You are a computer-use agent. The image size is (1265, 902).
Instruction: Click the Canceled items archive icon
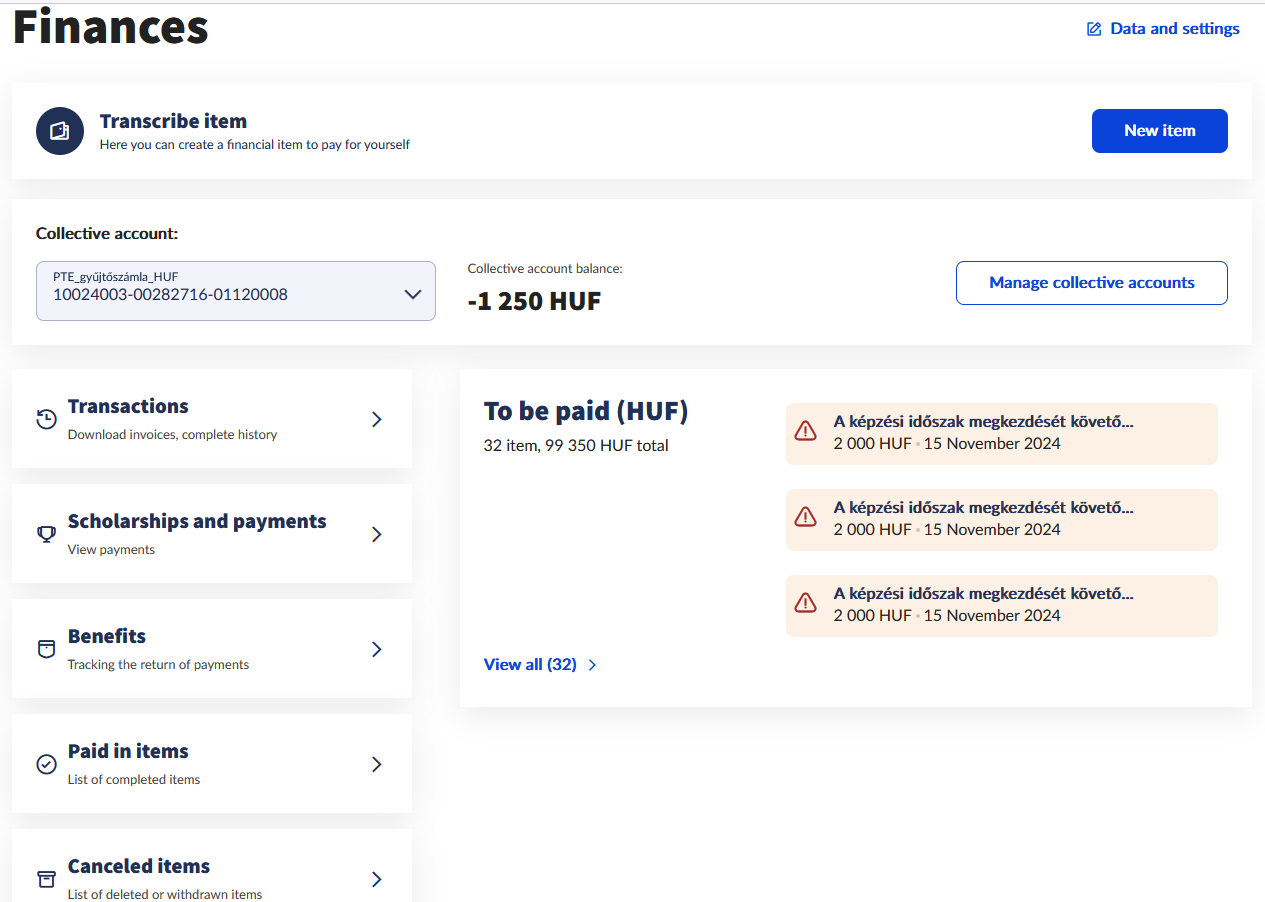[x=46, y=879]
